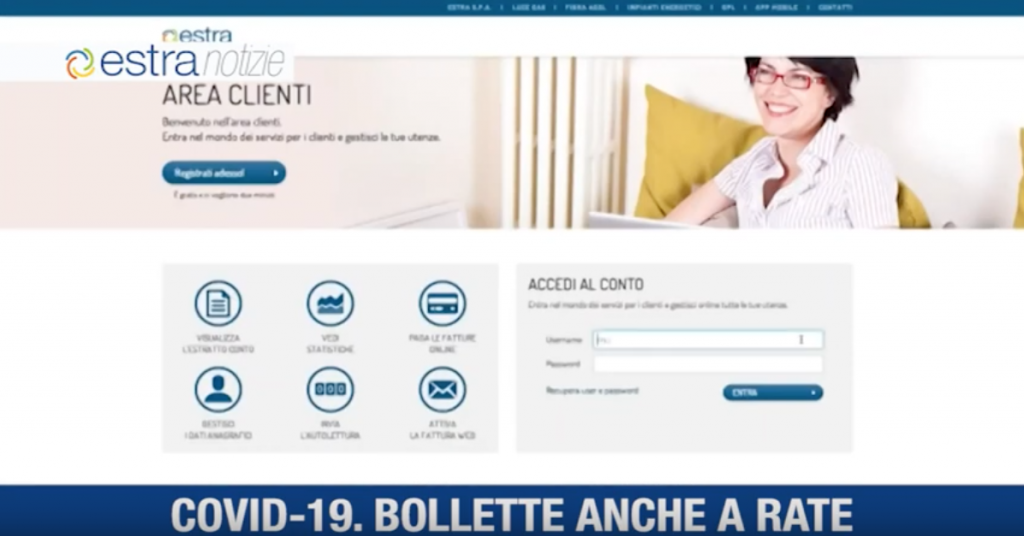The width and height of the screenshot is (1024, 536).
Task: Click the Area Clienti heading
Action: pos(236,95)
